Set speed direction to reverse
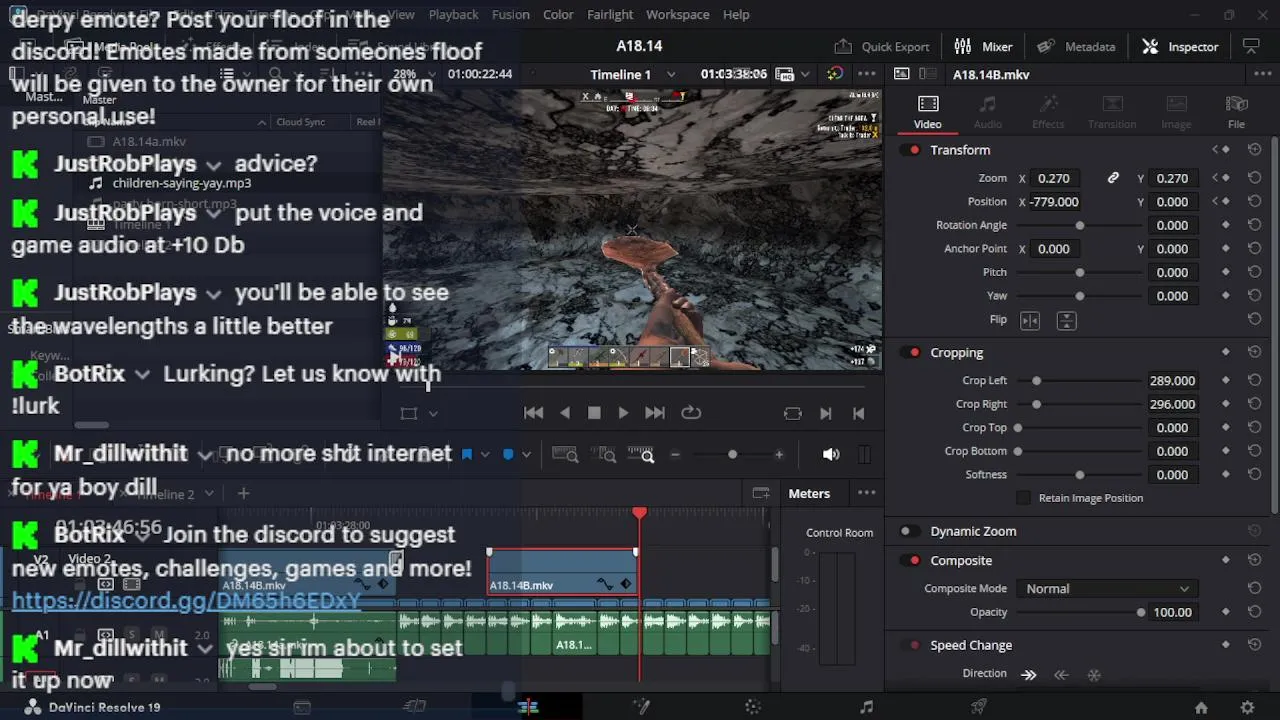 (x=1061, y=675)
